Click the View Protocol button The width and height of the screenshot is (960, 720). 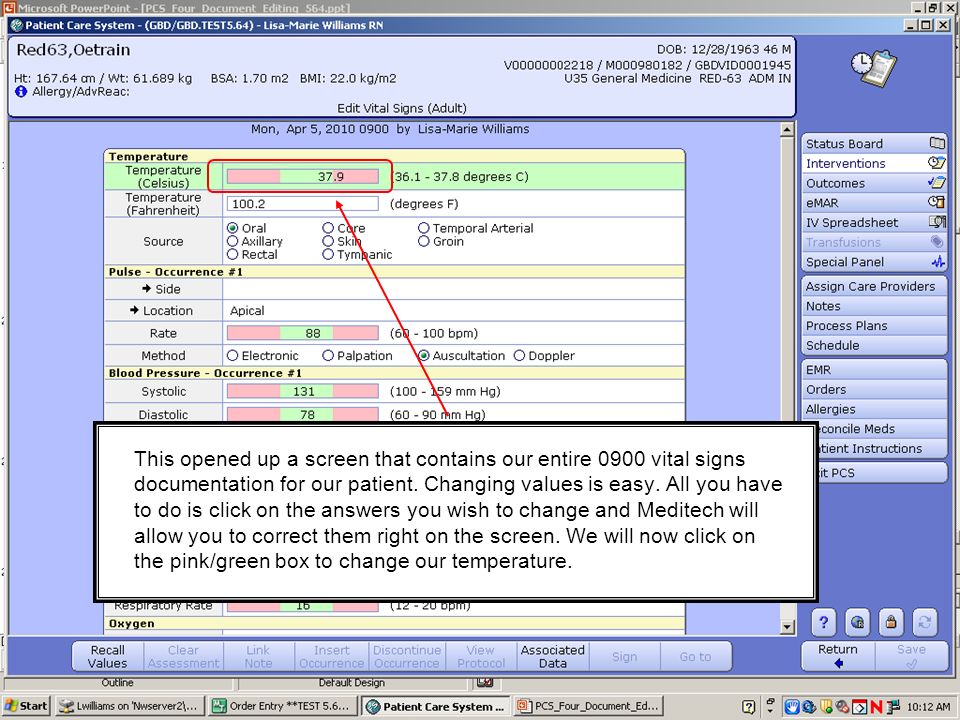pos(481,656)
